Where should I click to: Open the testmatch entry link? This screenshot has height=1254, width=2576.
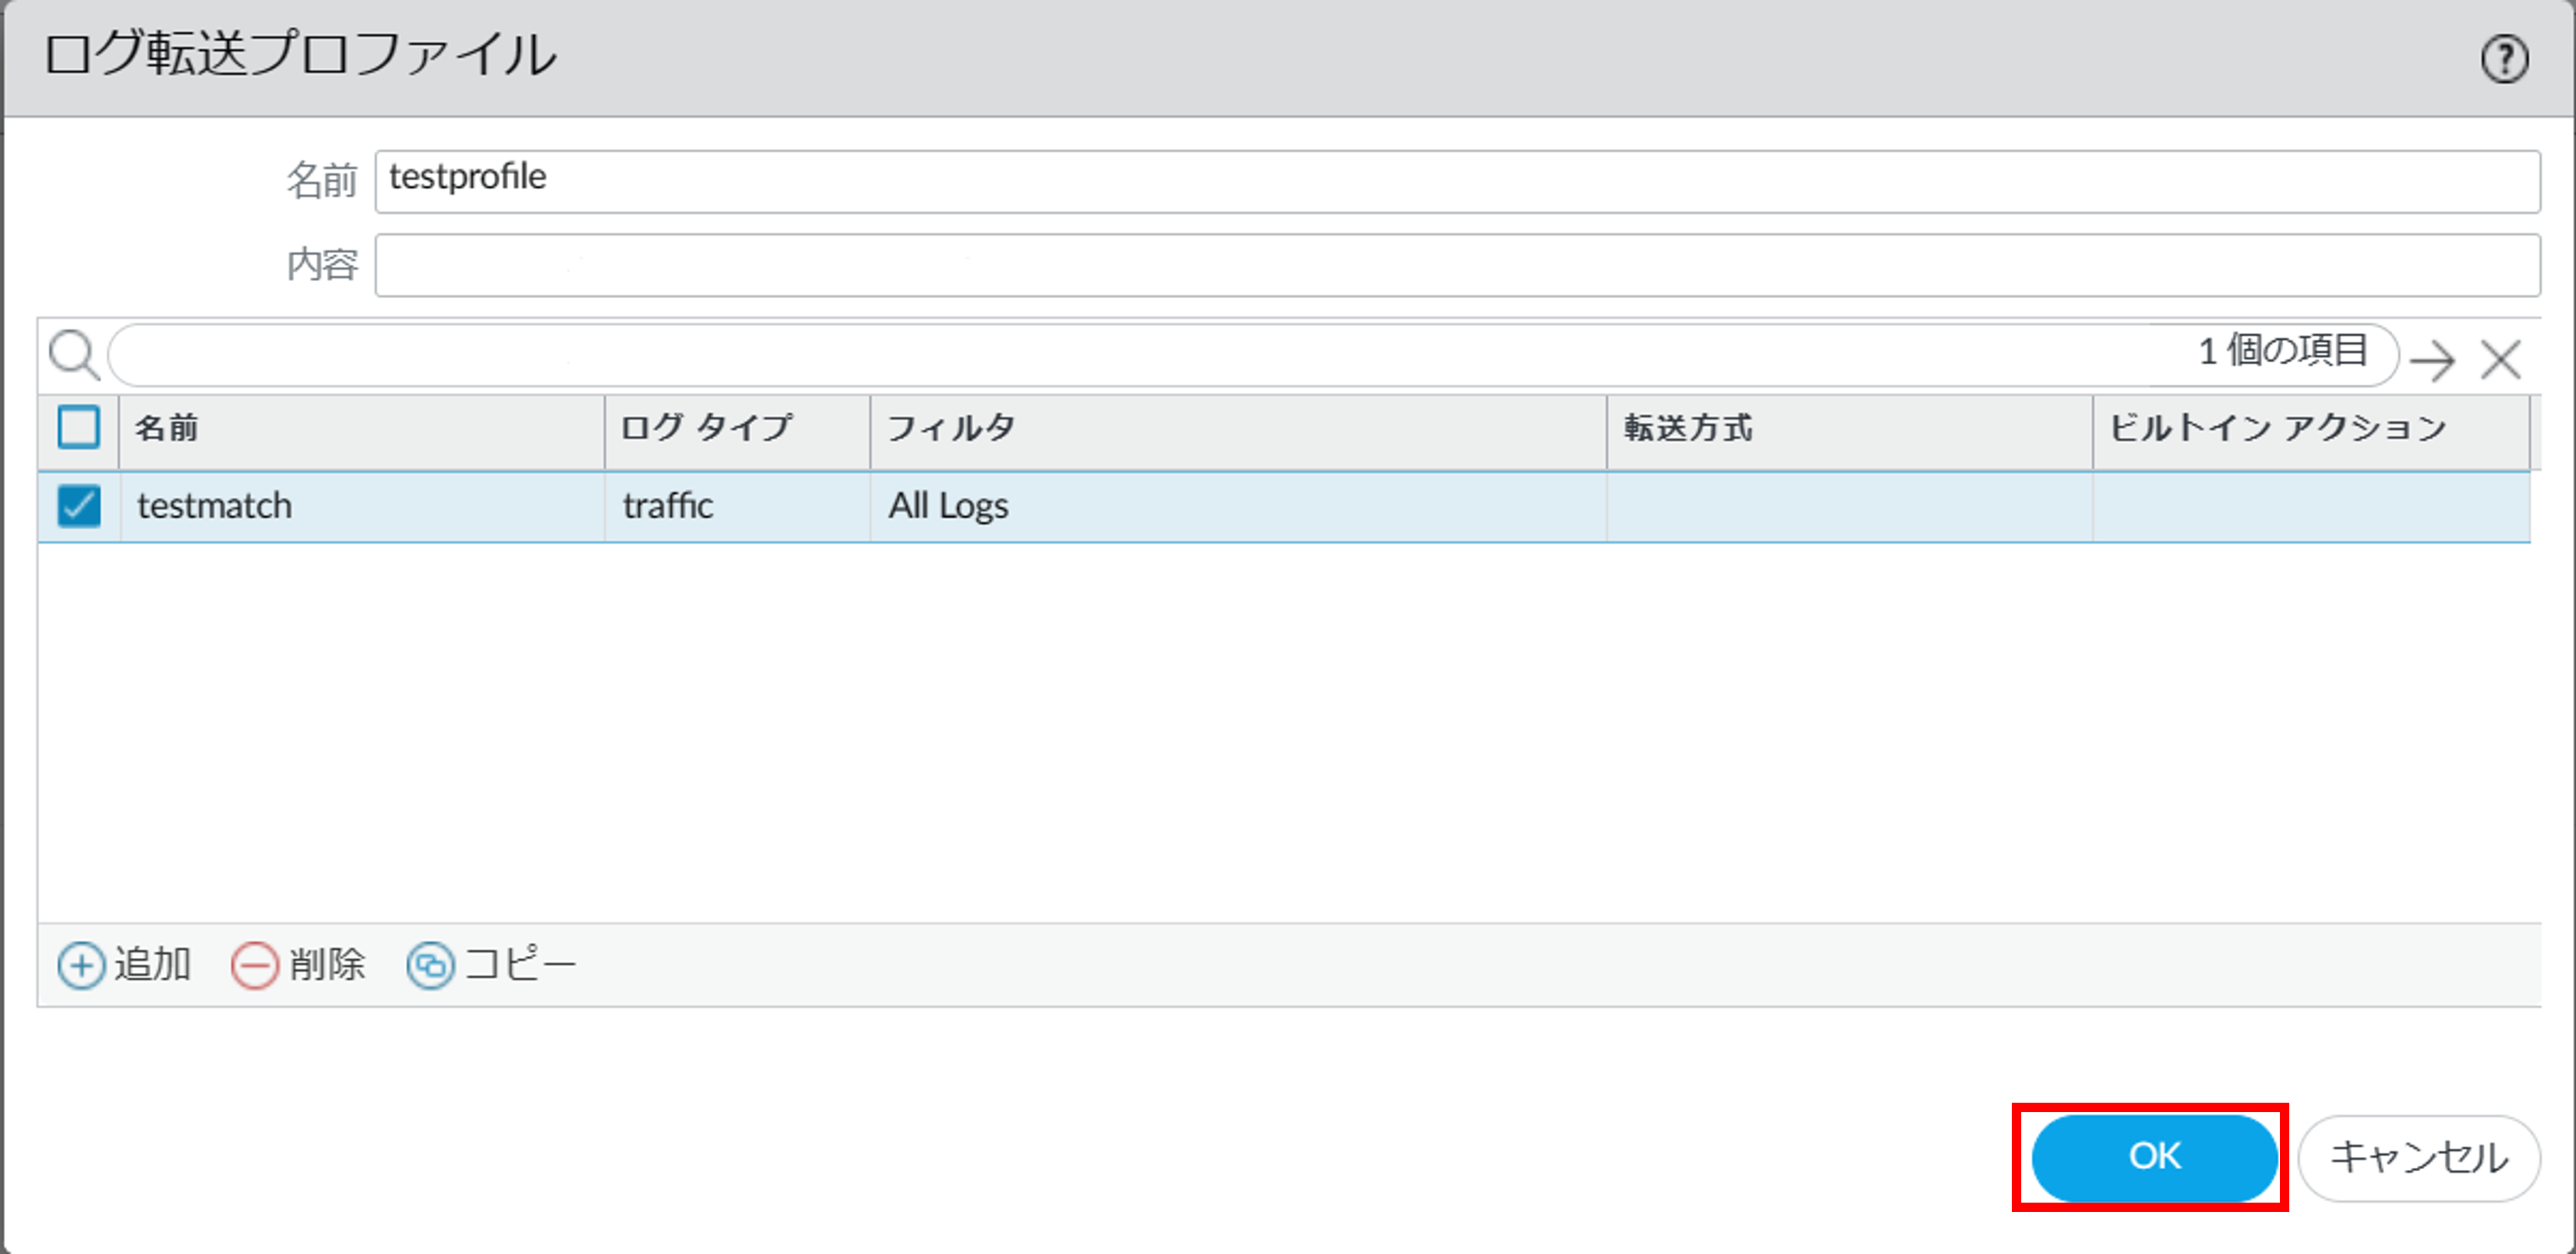click(x=214, y=506)
